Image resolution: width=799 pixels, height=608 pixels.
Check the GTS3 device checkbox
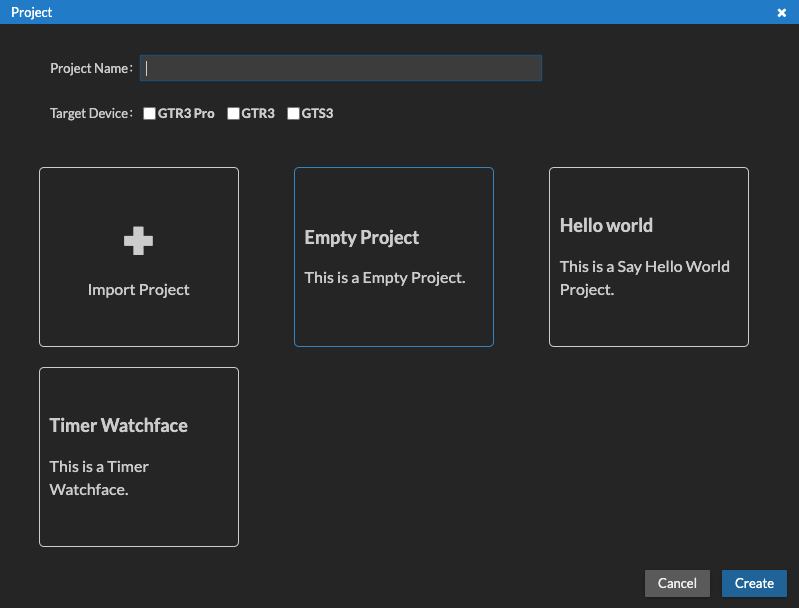pos(293,114)
